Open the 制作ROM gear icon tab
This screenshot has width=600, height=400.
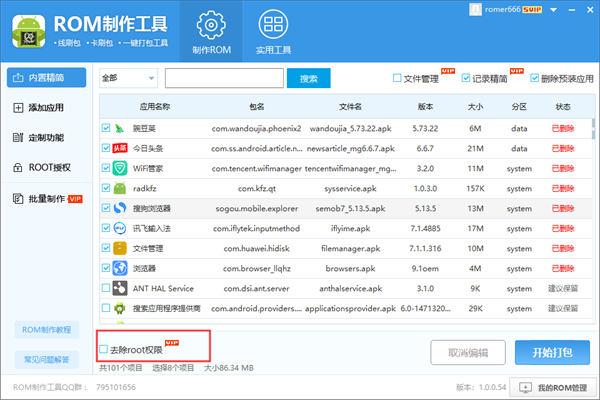tap(210, 31)
